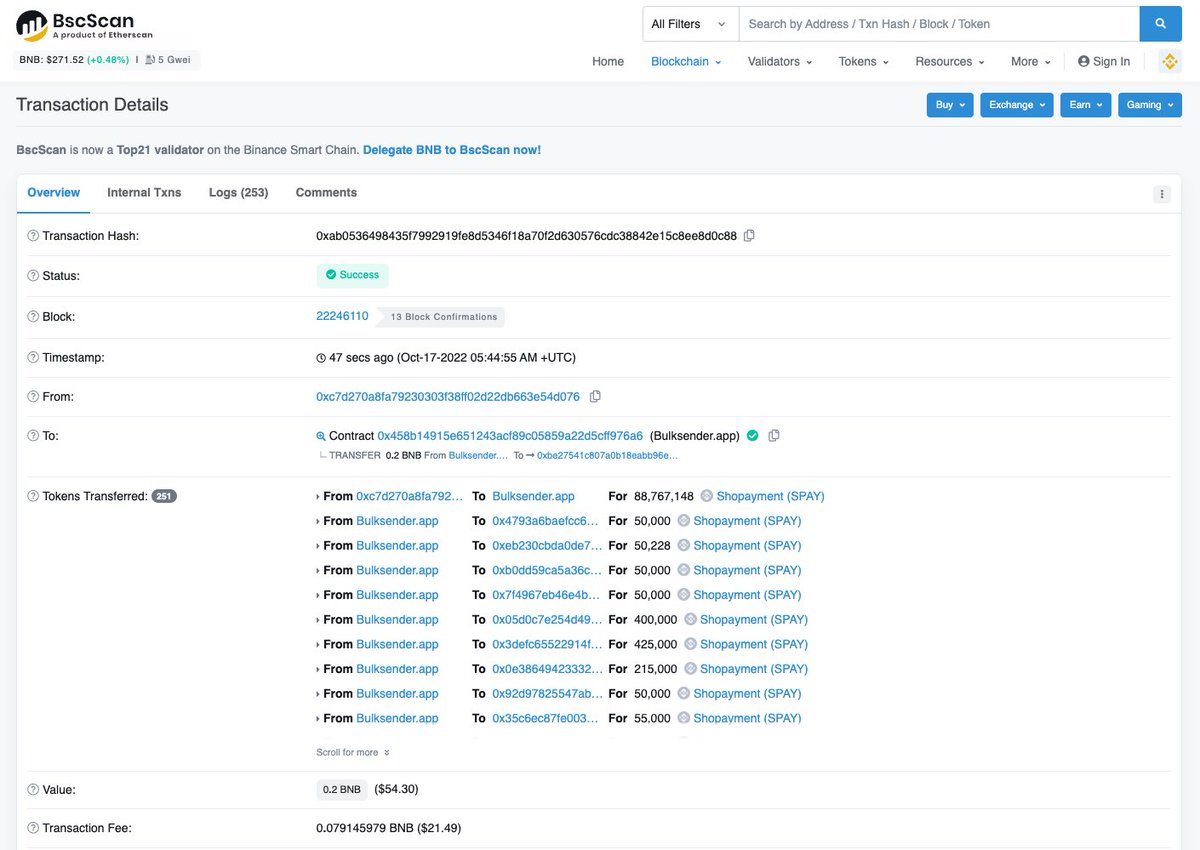Open From address 0xc7d270a8fa79 link

tap(448, 397)
